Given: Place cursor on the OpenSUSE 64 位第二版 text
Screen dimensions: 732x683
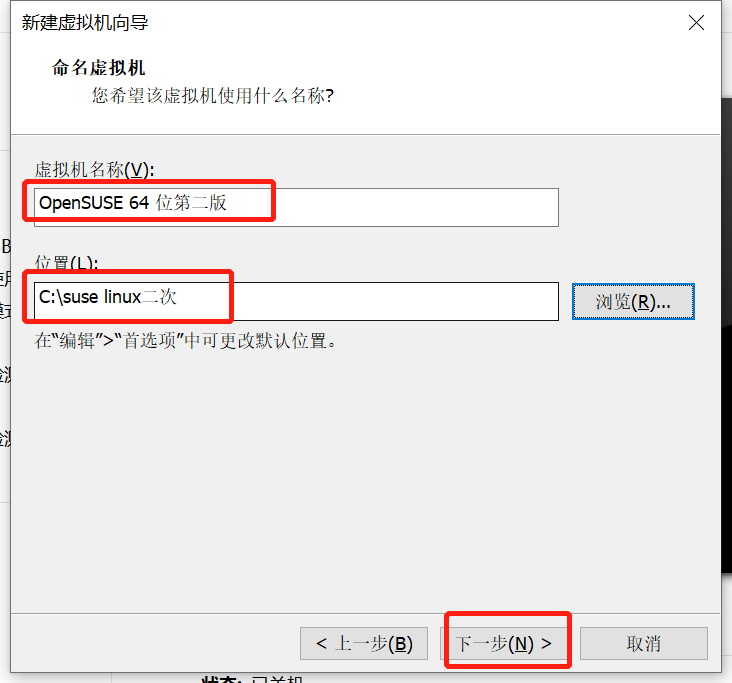Looking at the screenshot, I should [x=133, y=204].
